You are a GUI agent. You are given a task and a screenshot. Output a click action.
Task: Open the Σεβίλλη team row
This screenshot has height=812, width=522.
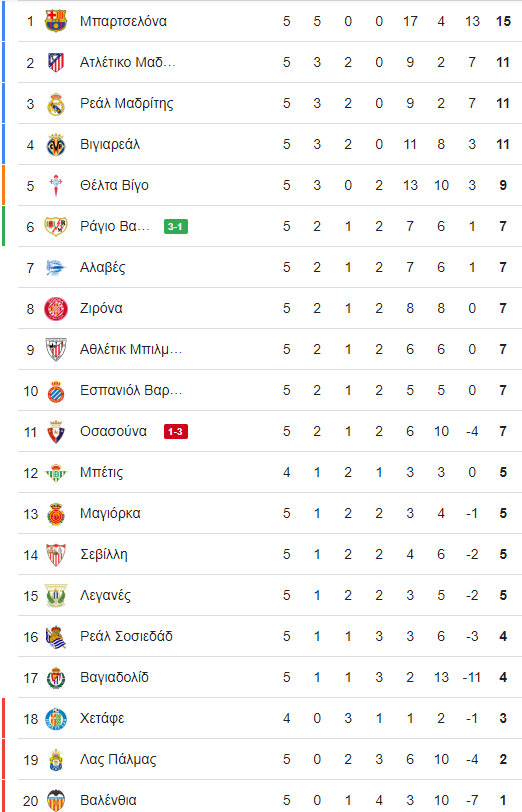tap(270, 555)
